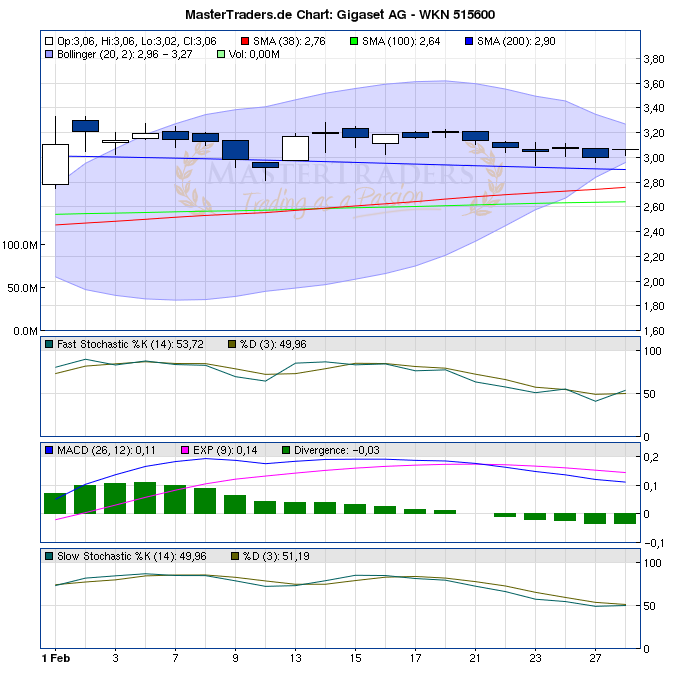The height and width of the screenshot is (684, 680).
Task: Click the 'Vol: 0,00M' label
Action: coord(254,55)
